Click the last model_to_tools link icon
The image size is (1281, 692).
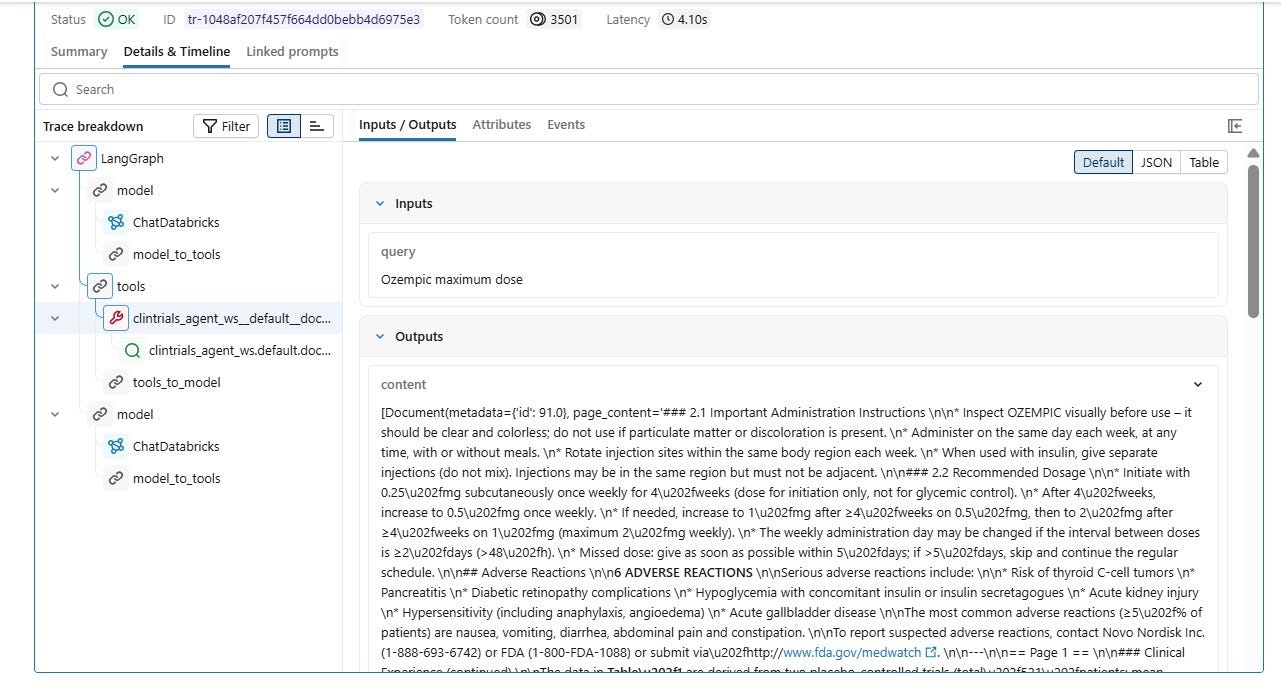coord(116,478)
